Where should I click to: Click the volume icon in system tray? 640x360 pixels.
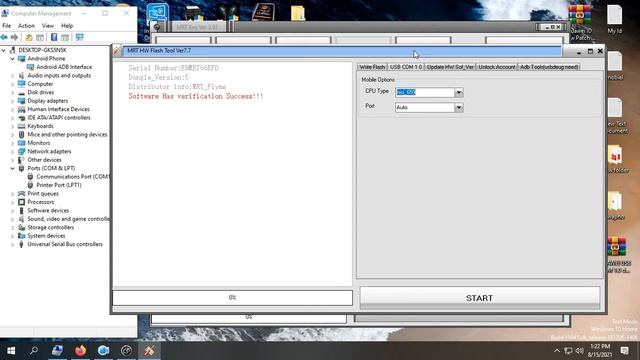tap(580, 351)
